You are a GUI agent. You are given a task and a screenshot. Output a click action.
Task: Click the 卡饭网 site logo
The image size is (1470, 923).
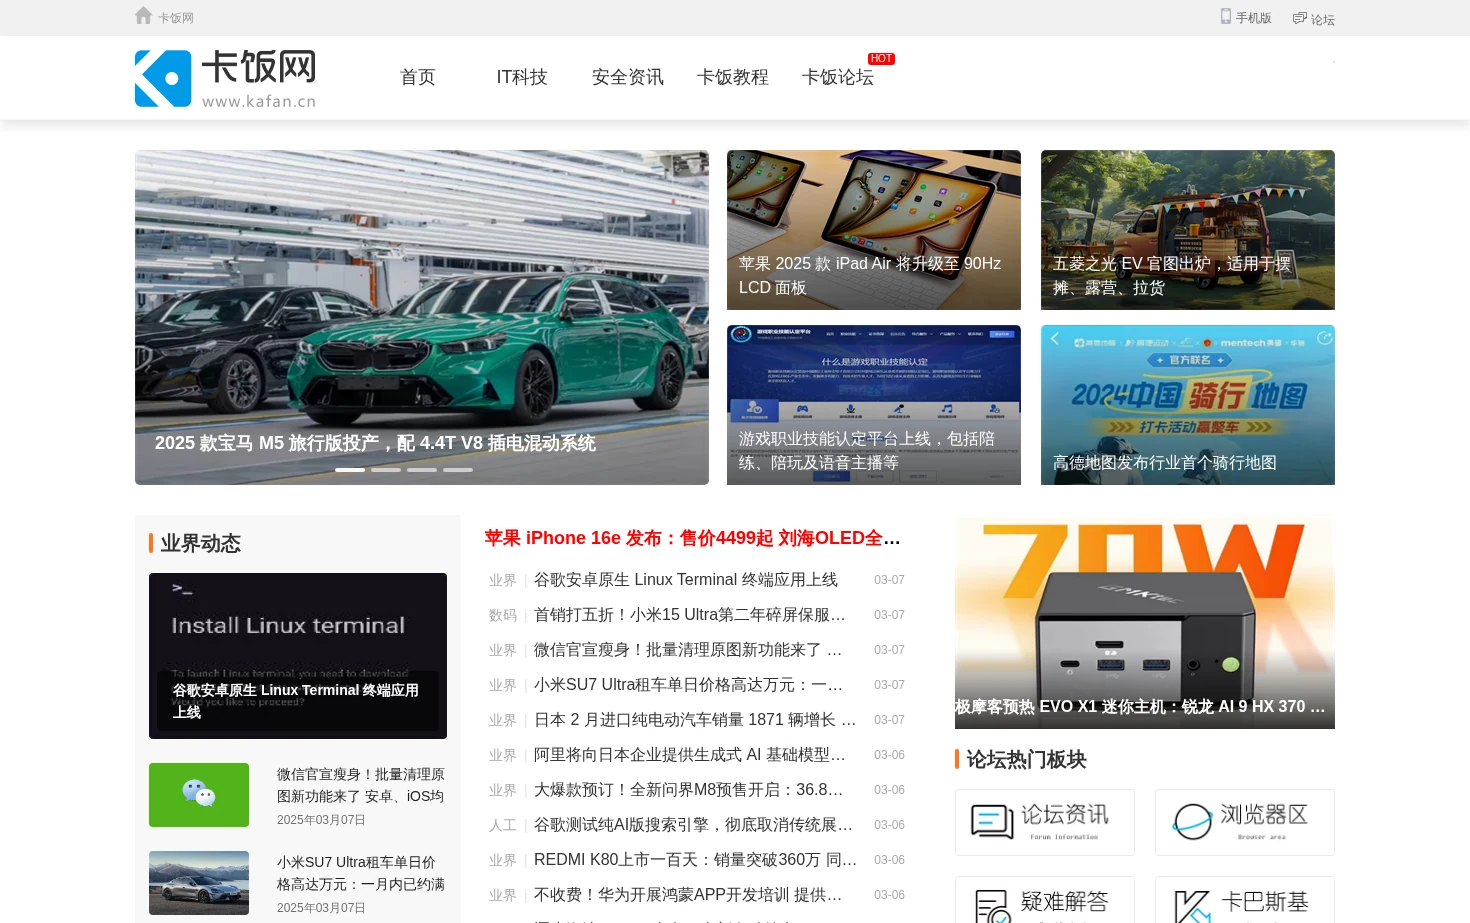click(226, 78)
